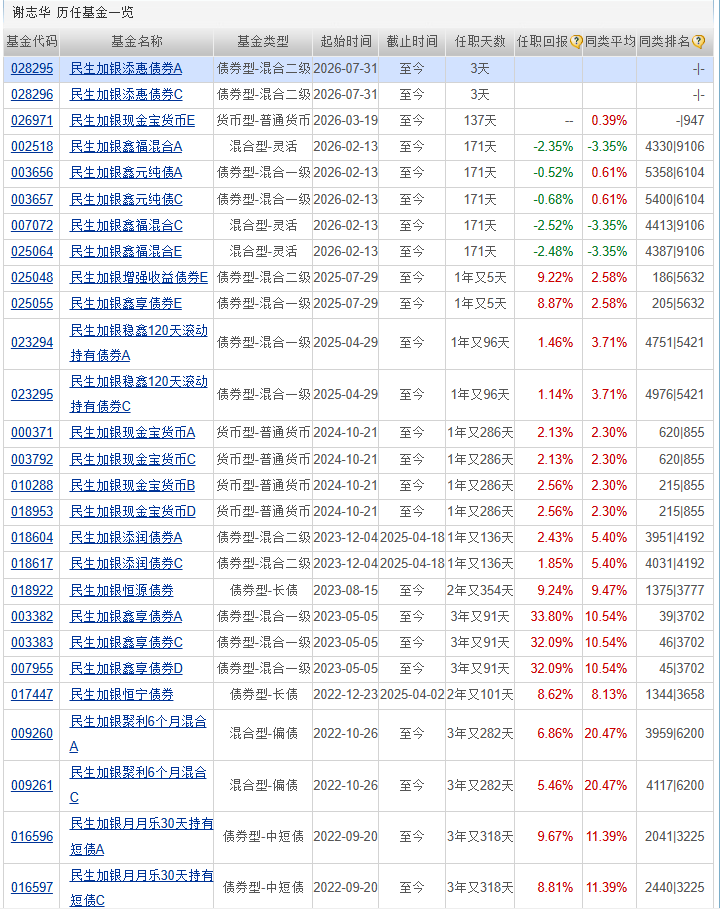Open fund code link 002518
The height and width of the screenshot is (913, 720).
tap(32, 147)
